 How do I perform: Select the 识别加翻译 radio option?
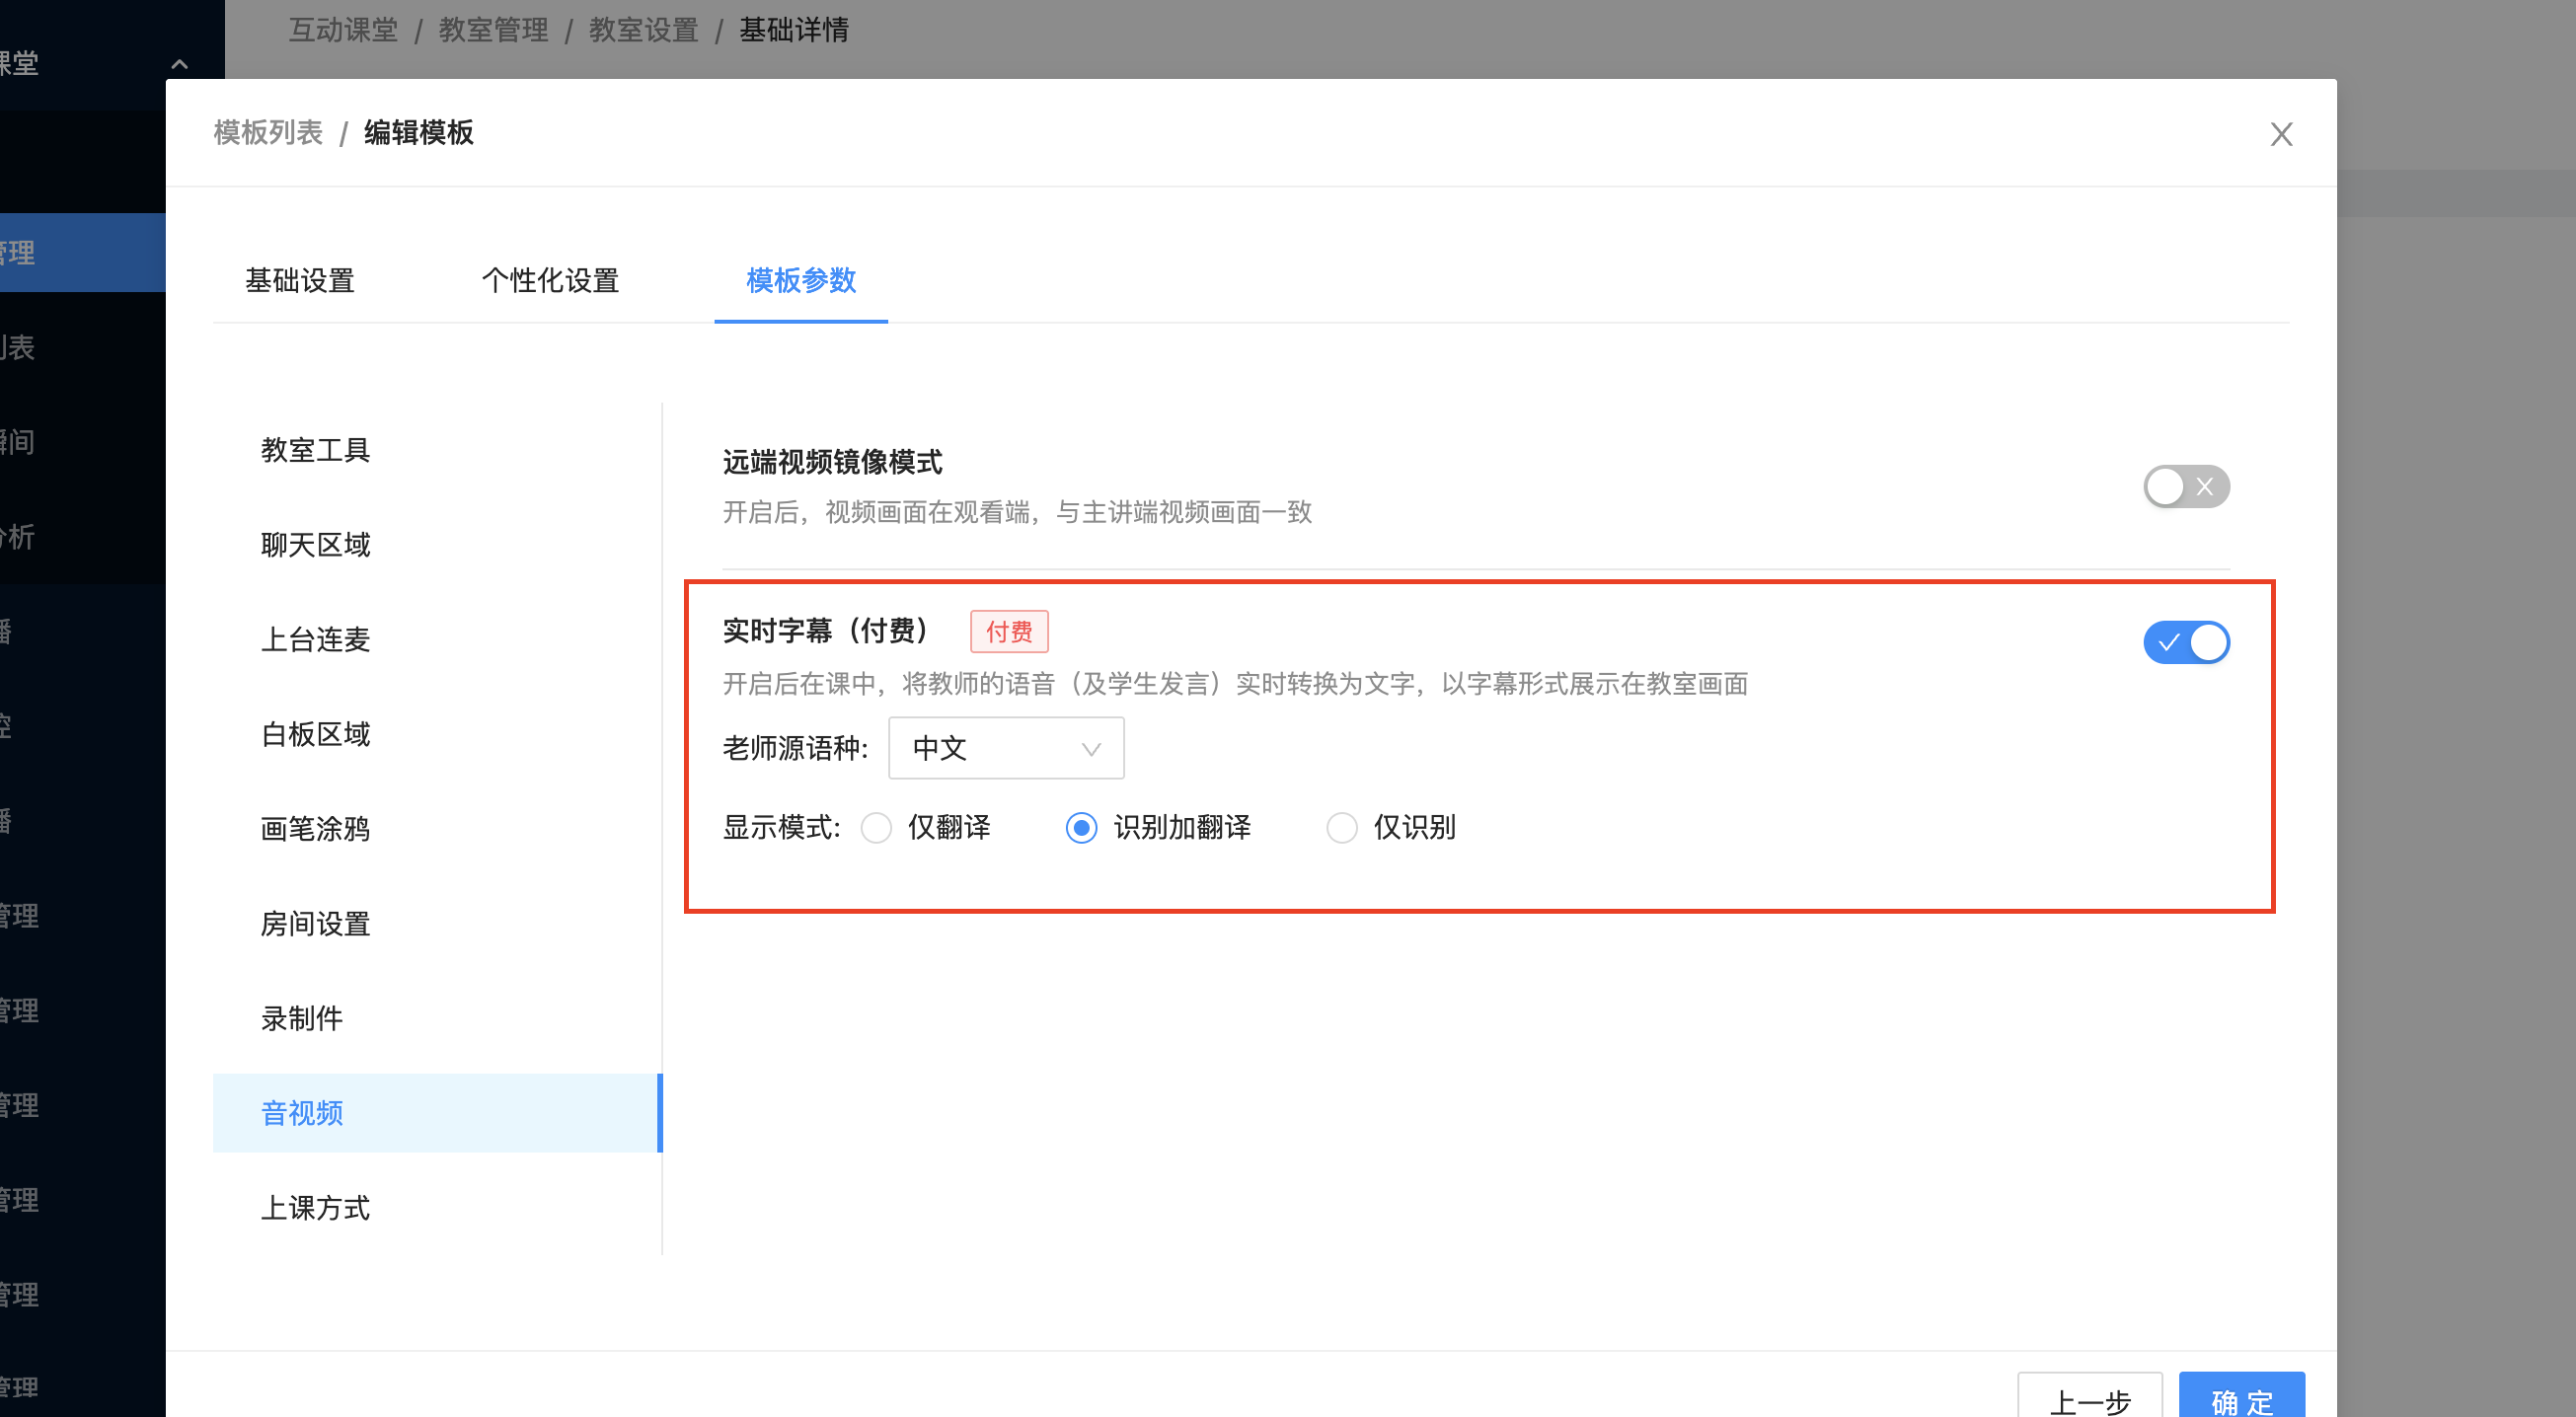pos(1081,828)
